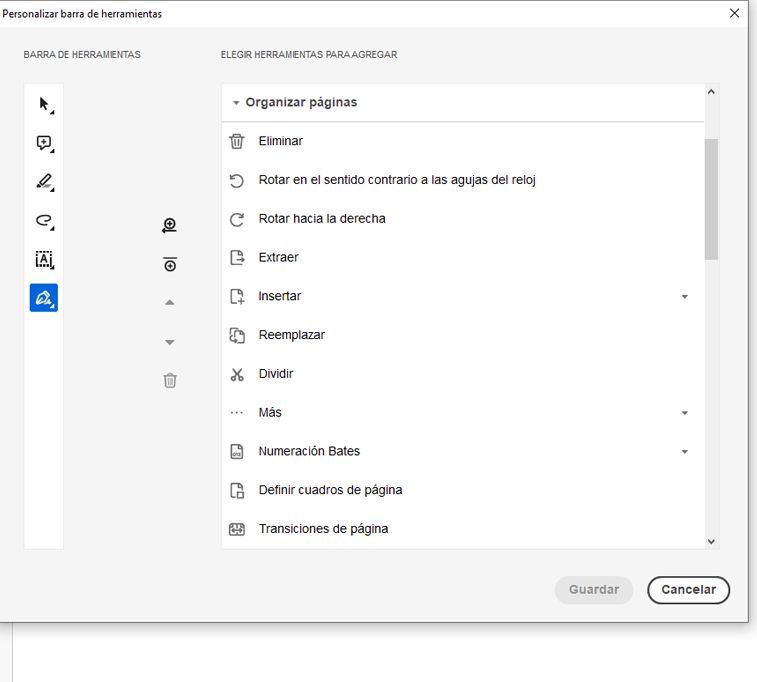The image size is (757, 682).
Task: Expand the Más dropdown arrow
Action: tap(685, 413)
